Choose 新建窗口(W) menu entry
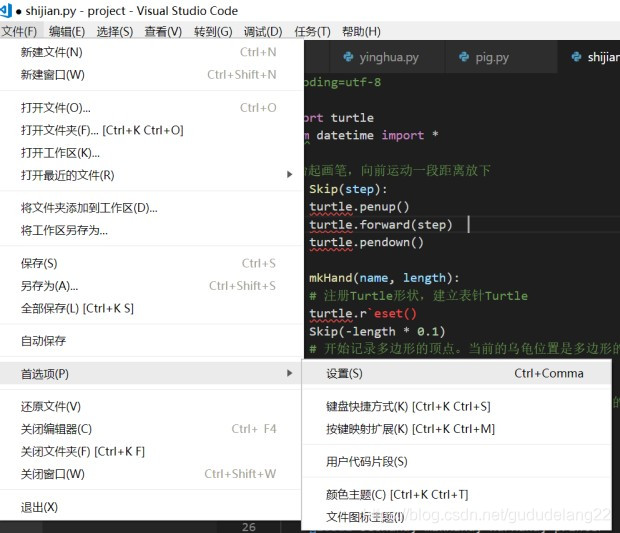This screenshot has width=620, height=533. point(152,75)
